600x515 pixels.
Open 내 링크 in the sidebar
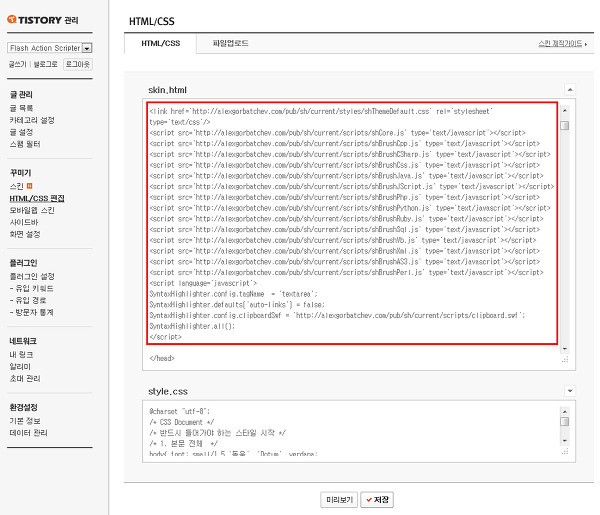[21, 355]
